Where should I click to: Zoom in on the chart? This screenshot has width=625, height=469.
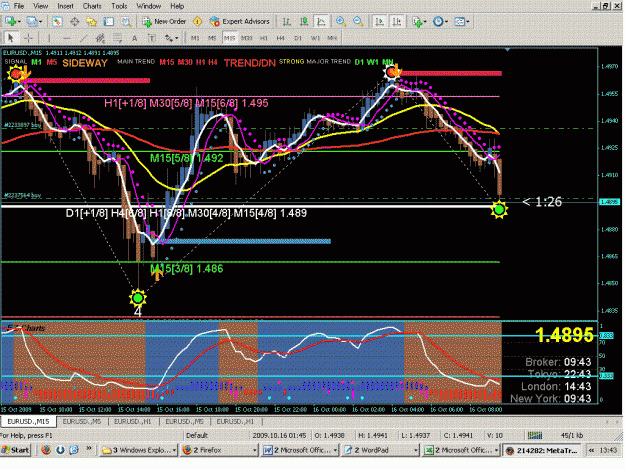coord(341,22)
